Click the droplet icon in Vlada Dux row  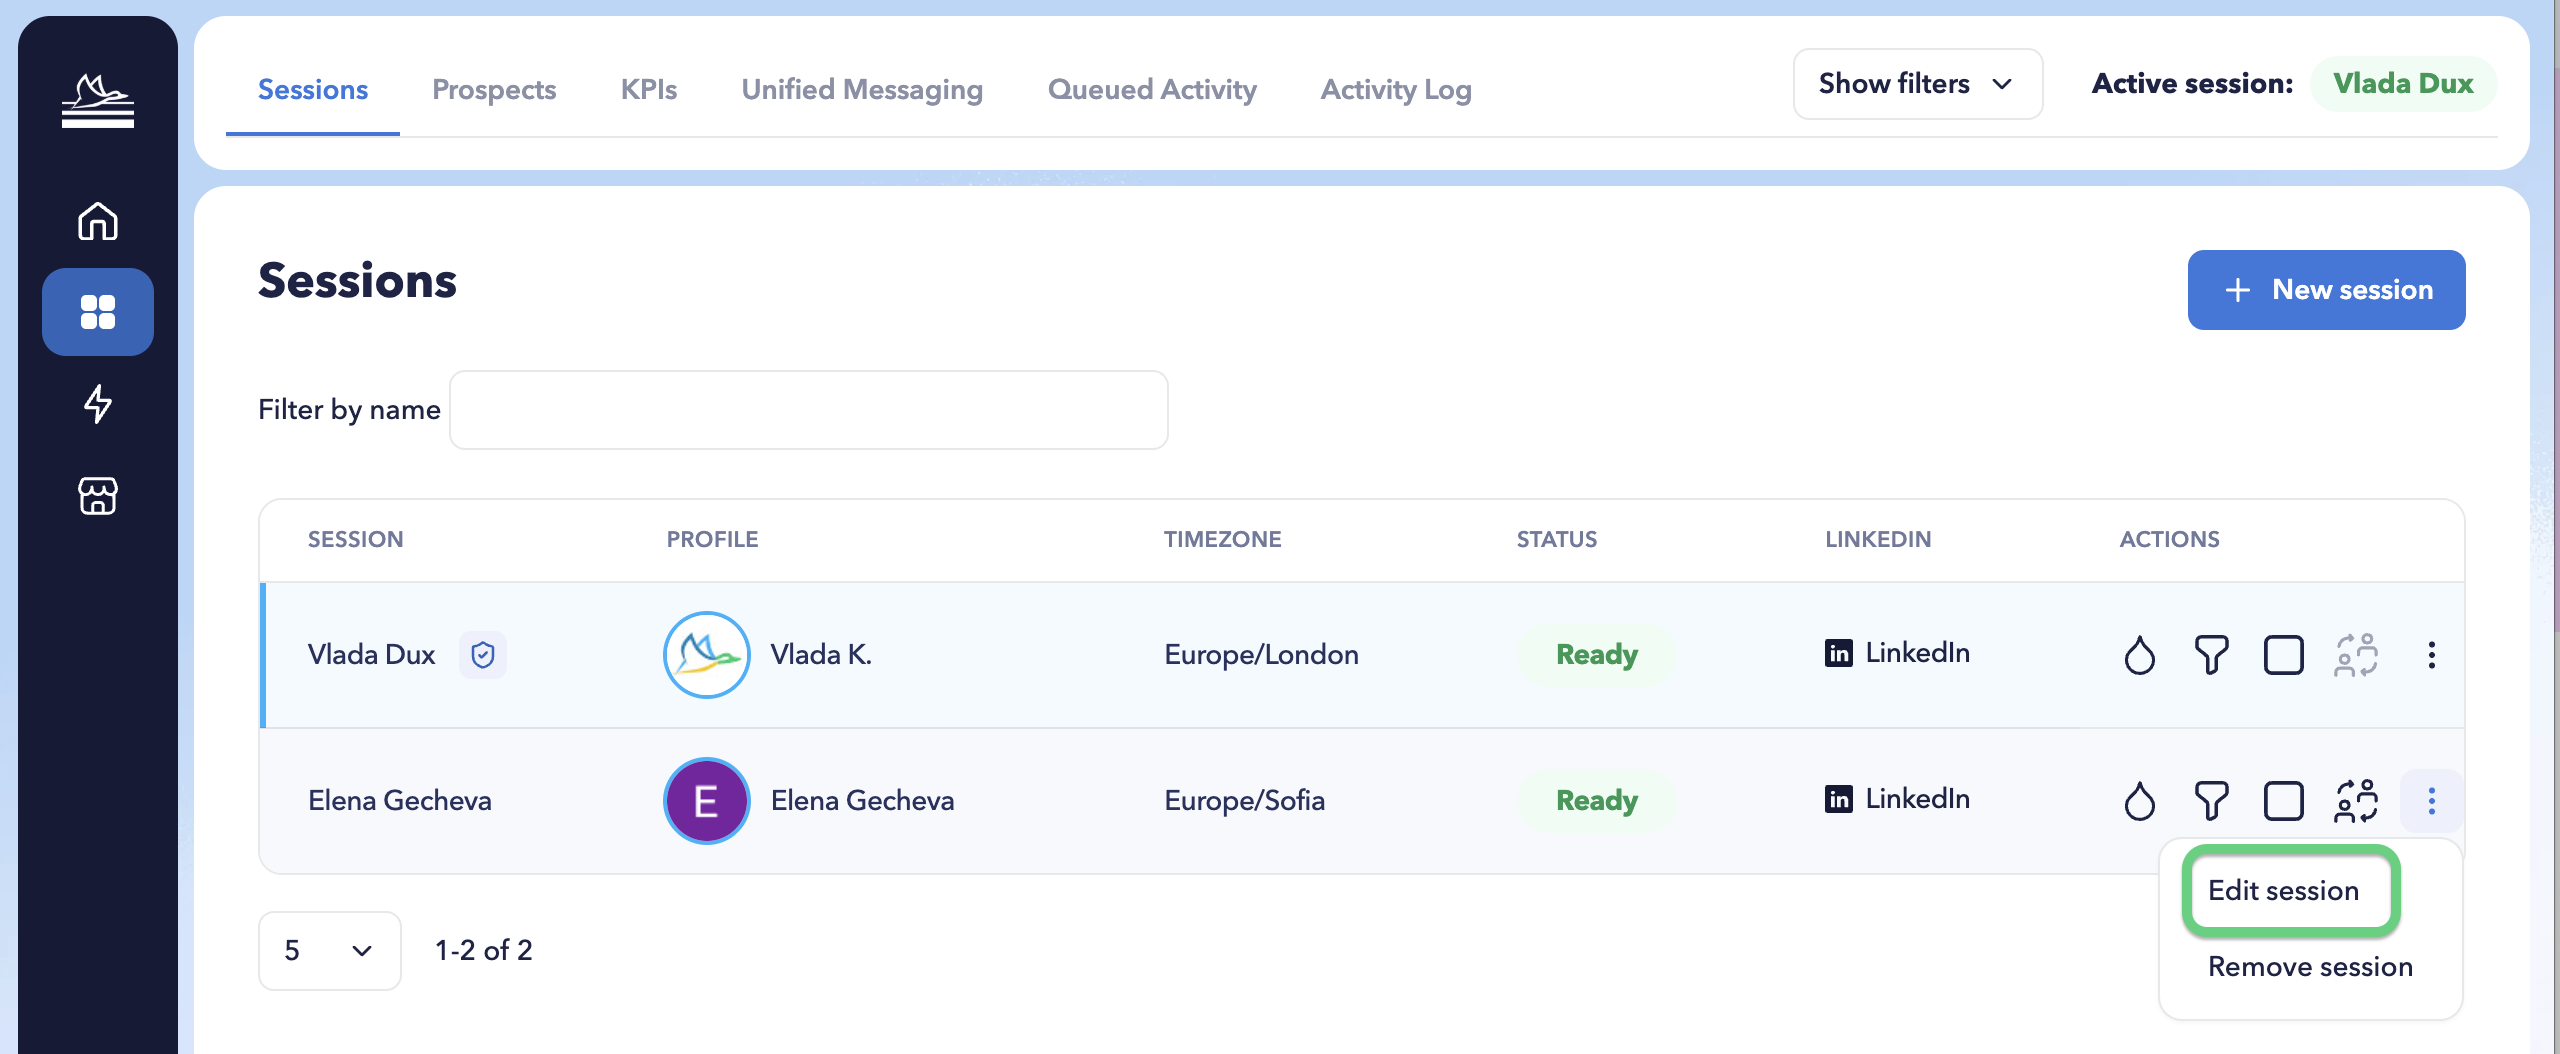pyautogui.click(x=2139, y=655)
